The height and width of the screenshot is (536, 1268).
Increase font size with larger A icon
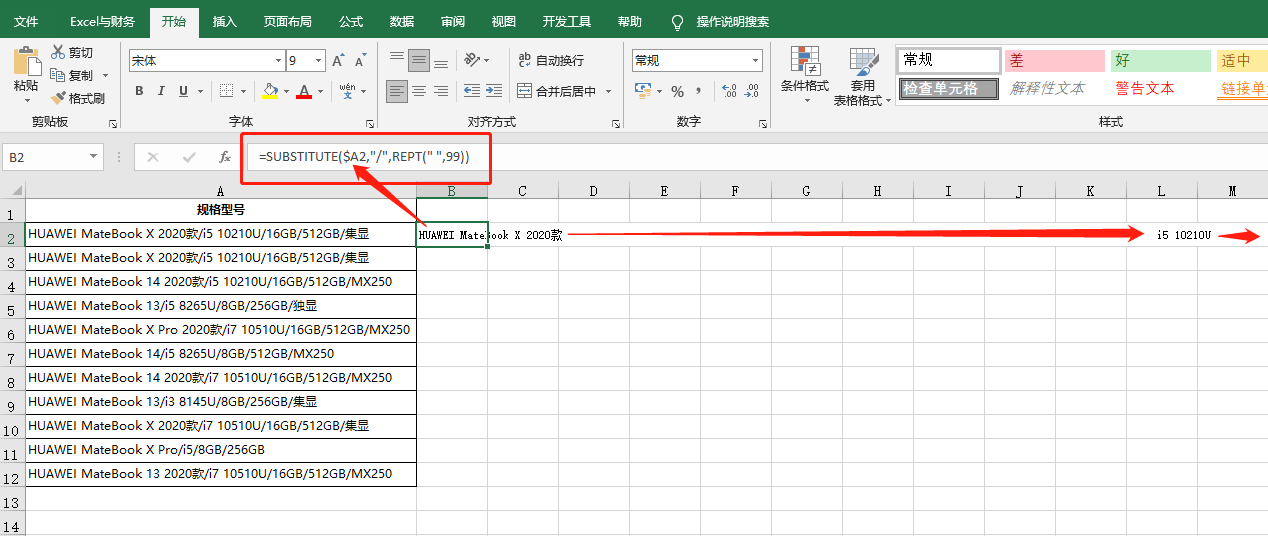tap(339, 60)
